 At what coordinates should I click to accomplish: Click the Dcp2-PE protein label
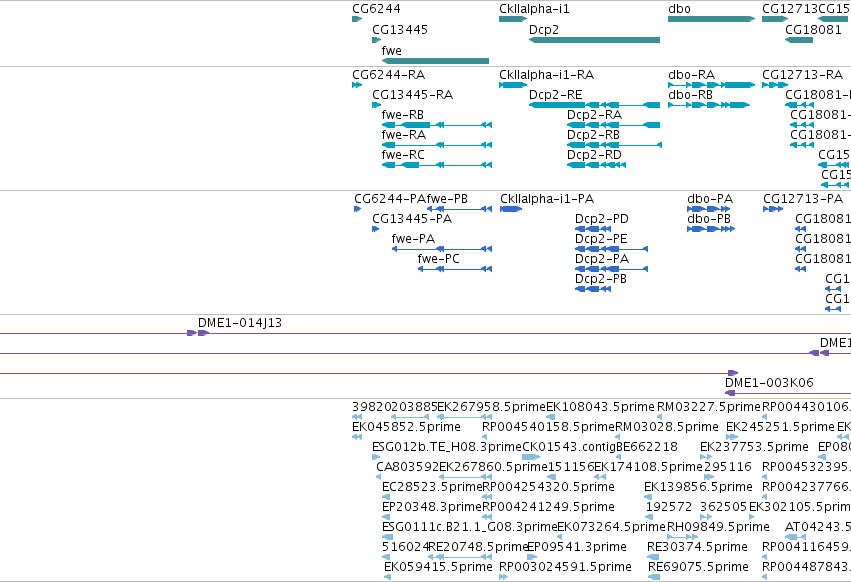(601, 239)
